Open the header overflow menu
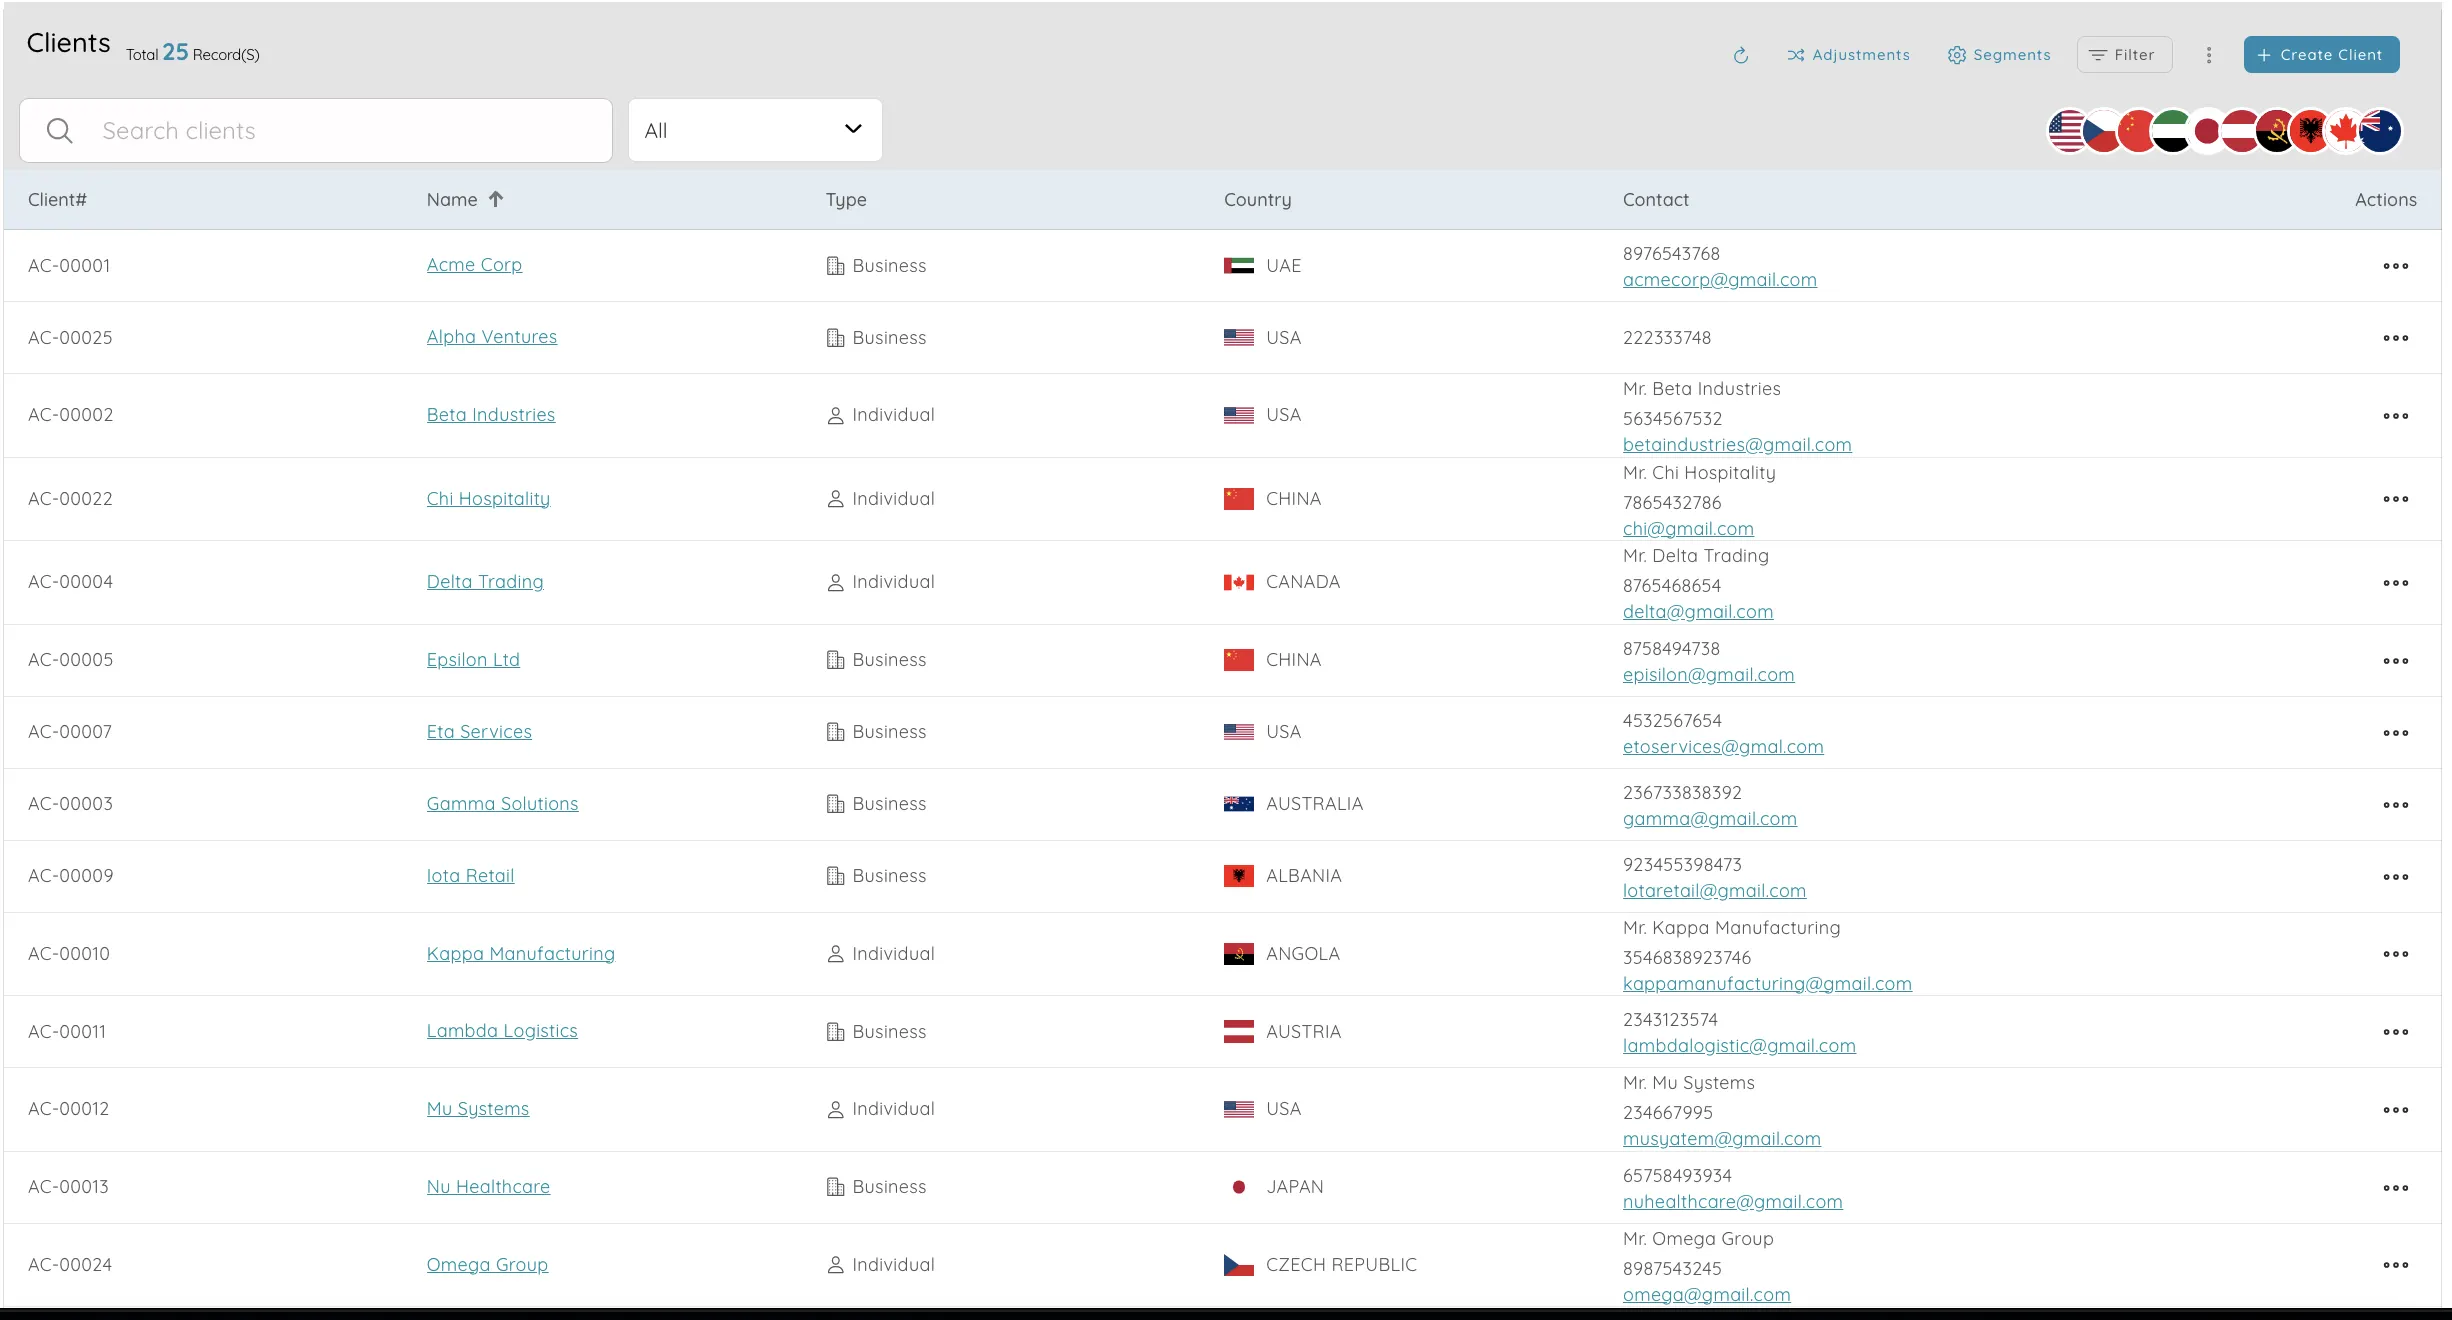Viewport: 2452px width, 1320px height. coord(2208,55)
